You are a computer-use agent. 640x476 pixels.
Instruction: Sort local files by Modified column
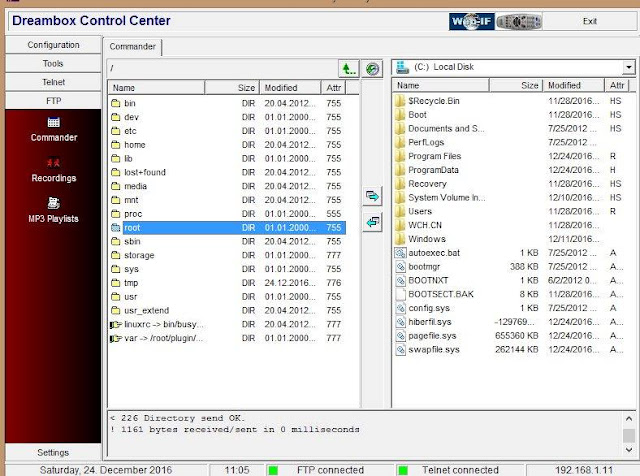(x=573, y=85)
